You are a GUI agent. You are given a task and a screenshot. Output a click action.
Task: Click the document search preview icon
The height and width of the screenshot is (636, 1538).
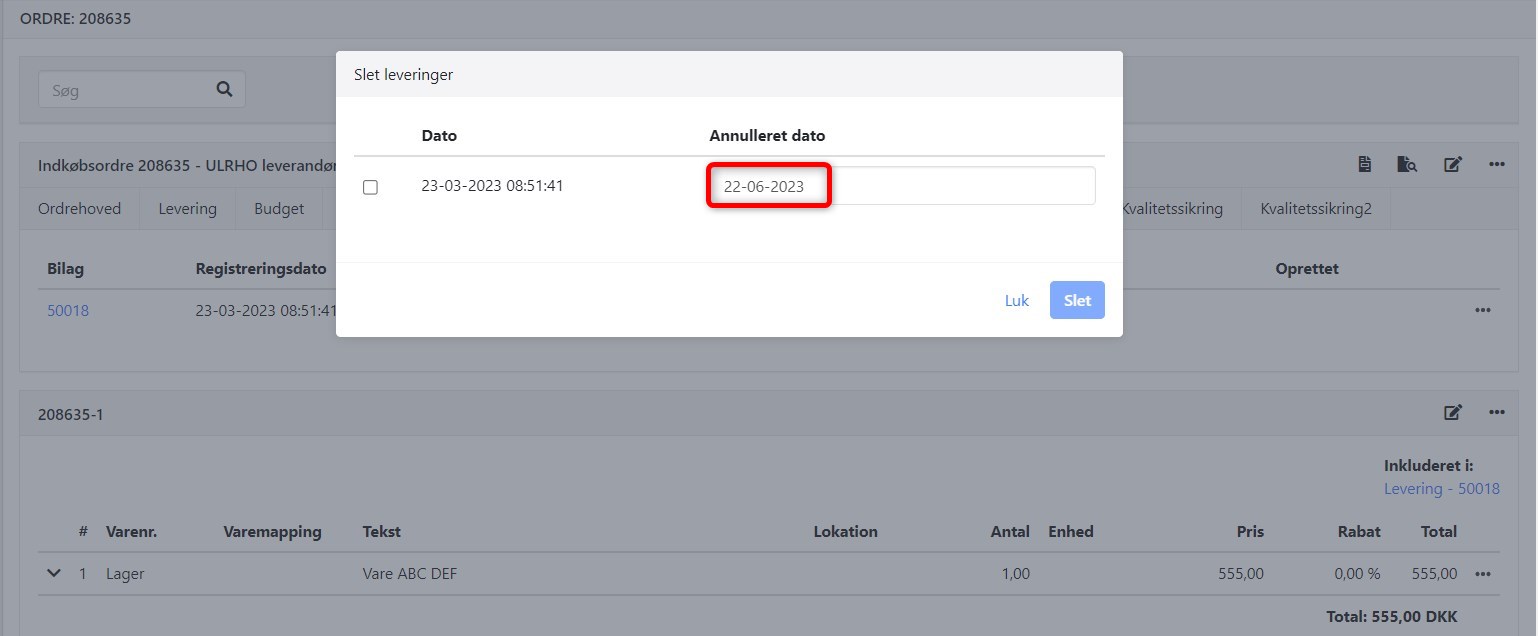[1407, 165]
